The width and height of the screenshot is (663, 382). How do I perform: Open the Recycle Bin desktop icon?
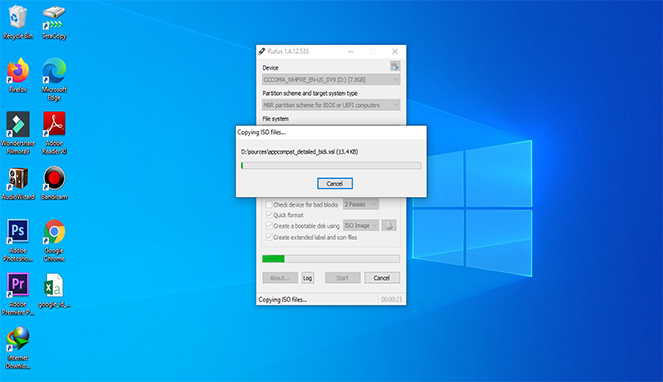pos(18,23)
